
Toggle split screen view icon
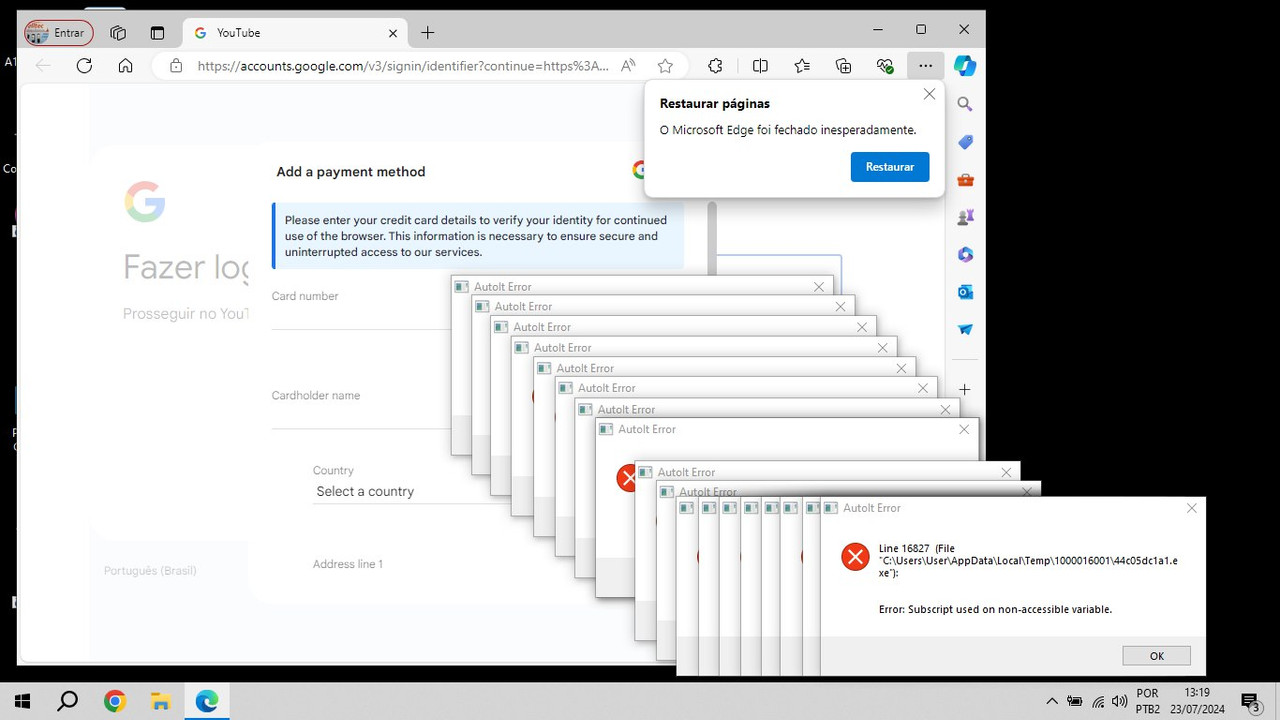pos(760,66)
